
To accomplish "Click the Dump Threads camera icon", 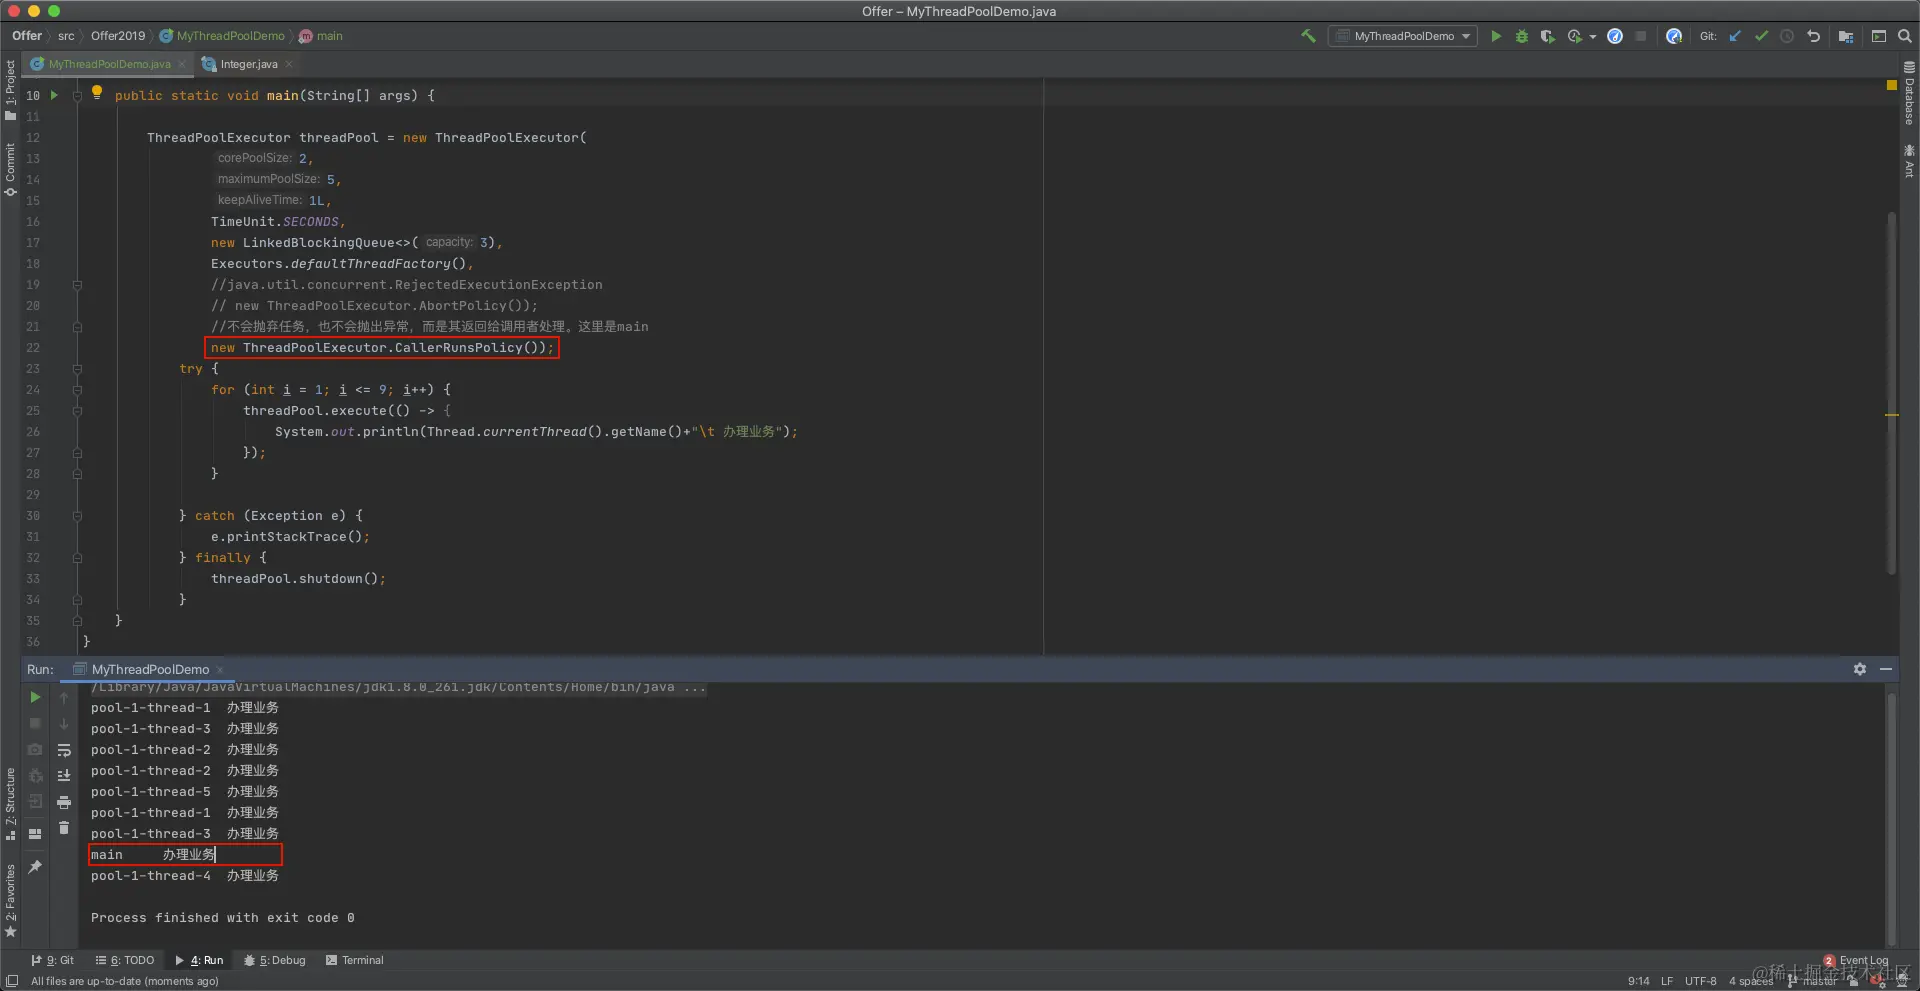I will [35, 749].
